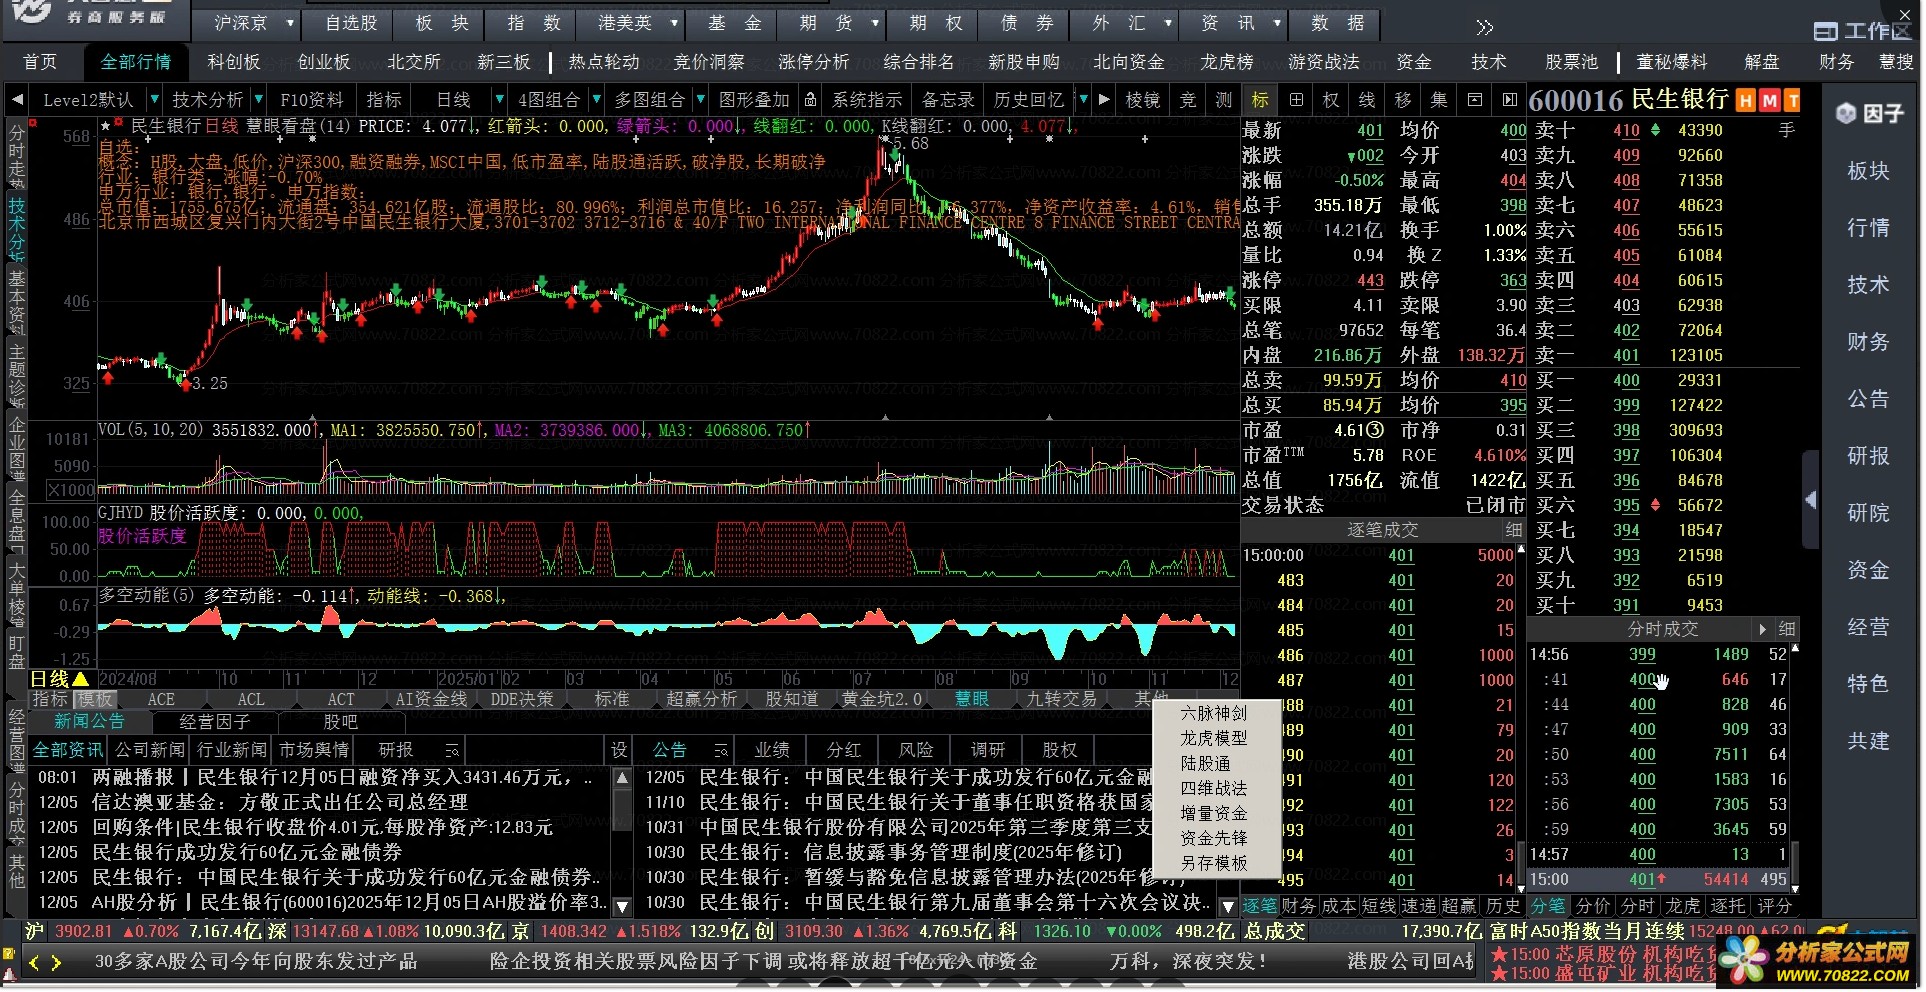Click the 权 adjust-rights icon
This screenshot has width=1926, height=992.
click(1331, 100)
